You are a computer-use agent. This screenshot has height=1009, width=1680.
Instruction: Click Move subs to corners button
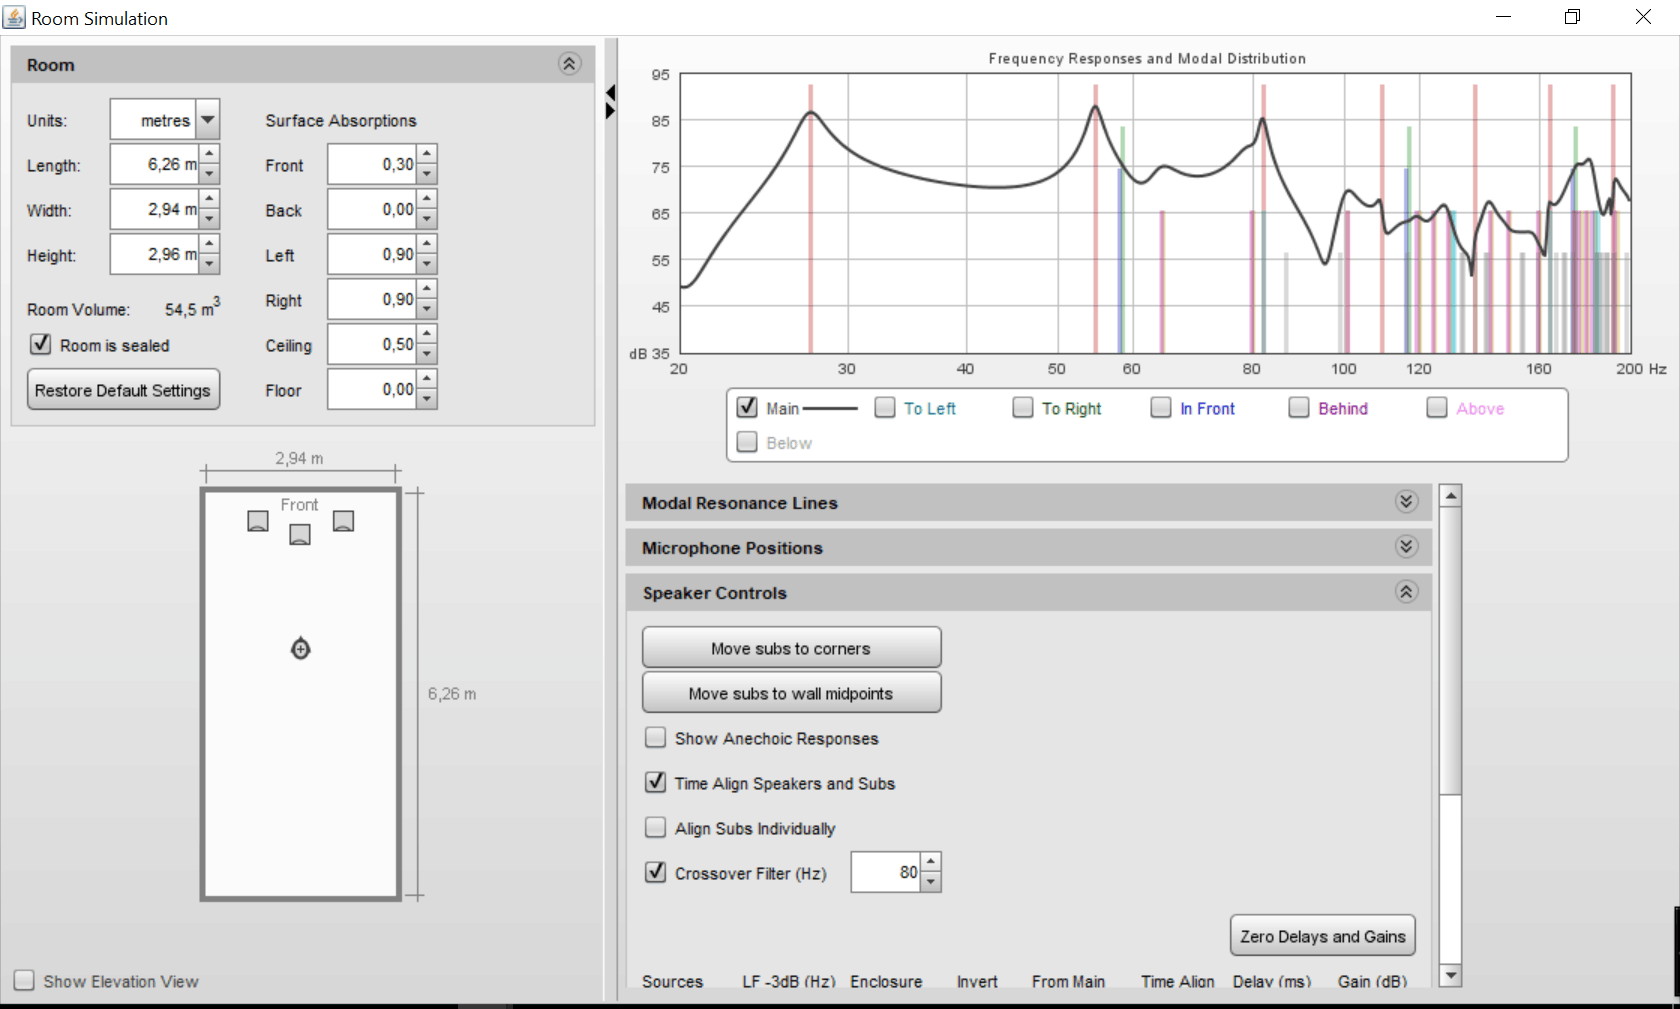coord(791,648)
